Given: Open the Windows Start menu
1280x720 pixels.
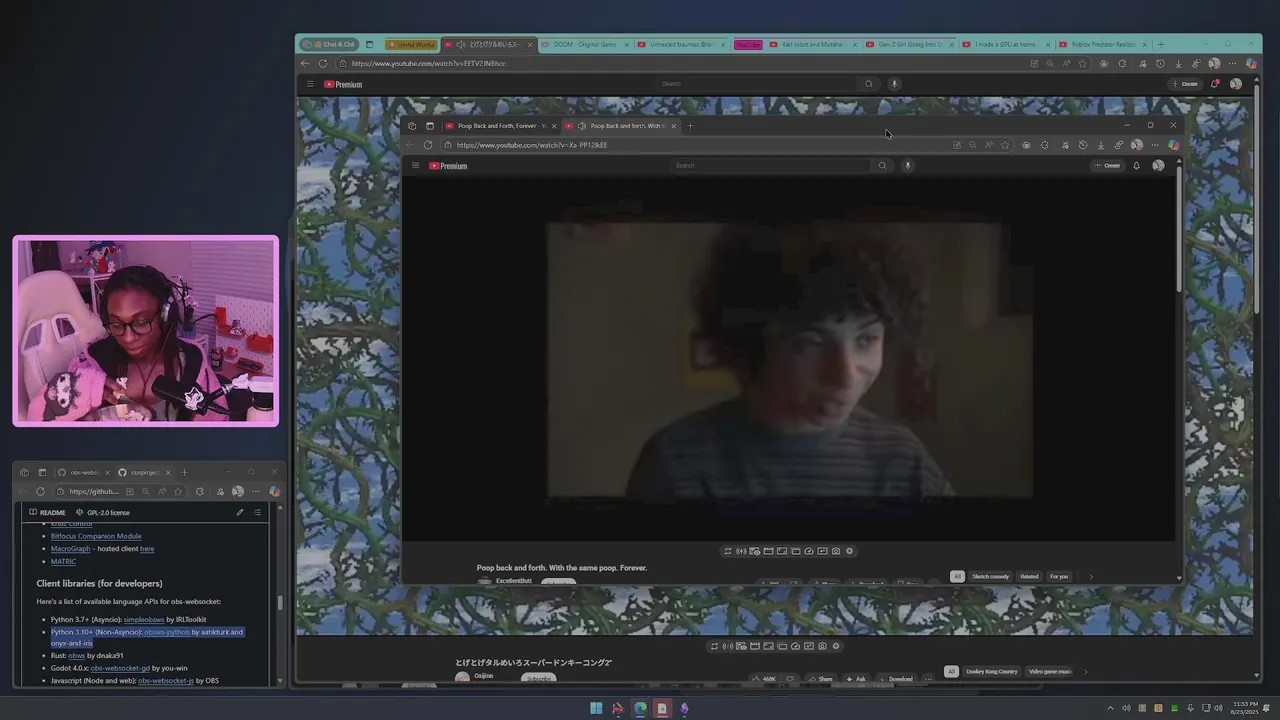Looking at the screenshot, I should click(x=596, y=708).
